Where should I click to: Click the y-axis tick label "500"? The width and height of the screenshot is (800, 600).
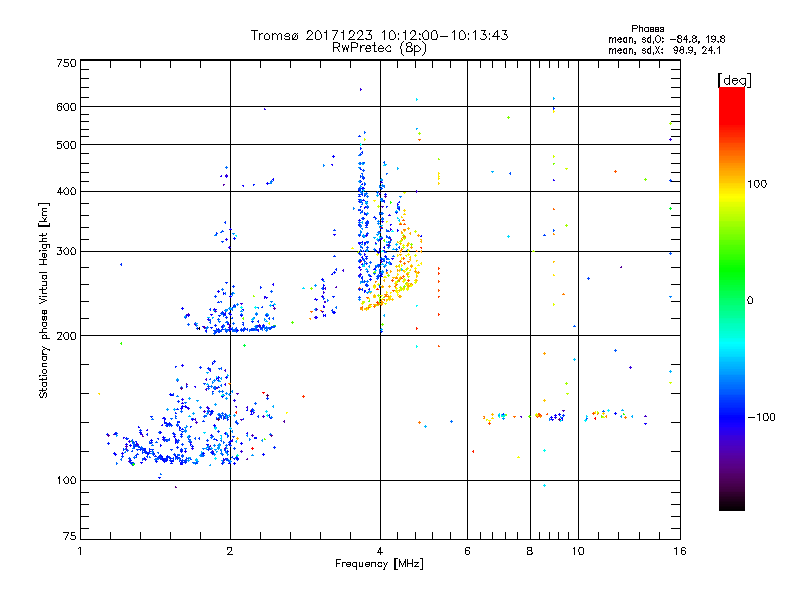[x=67, y=145]
